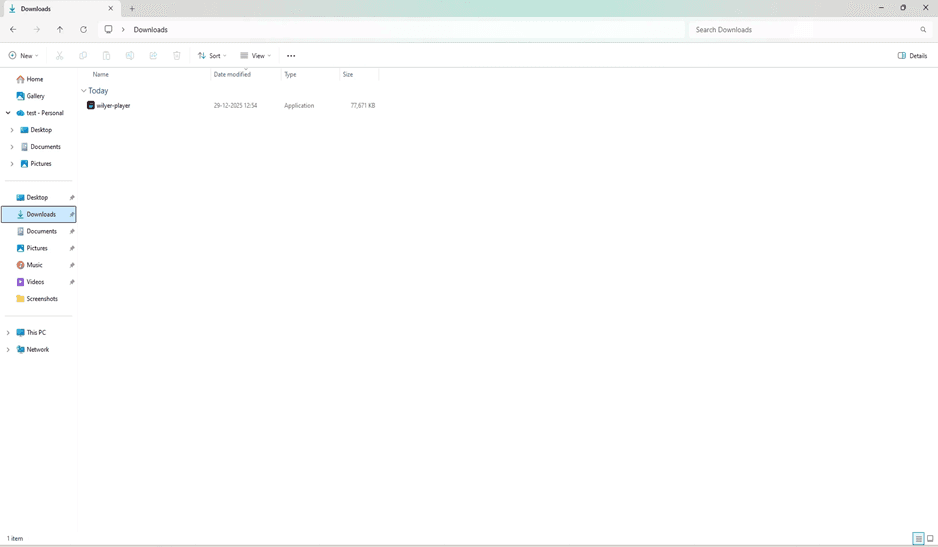Switch to large thumbnails view icon
The height and width of the screenshot is (547, 938).
point(930,539)
